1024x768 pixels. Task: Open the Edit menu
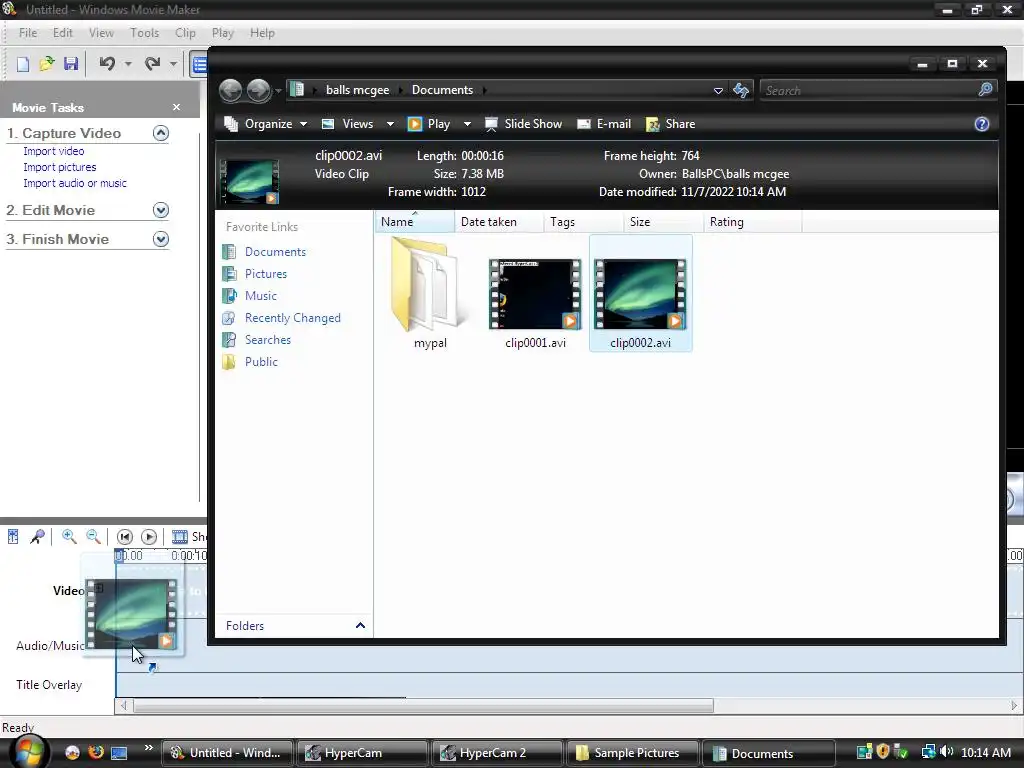click(x=63, y=33)
